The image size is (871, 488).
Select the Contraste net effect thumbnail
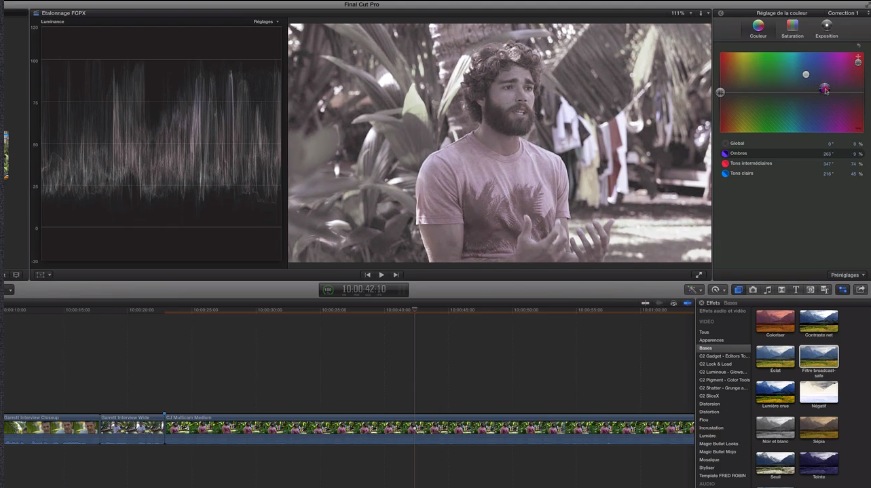[819, 321]
